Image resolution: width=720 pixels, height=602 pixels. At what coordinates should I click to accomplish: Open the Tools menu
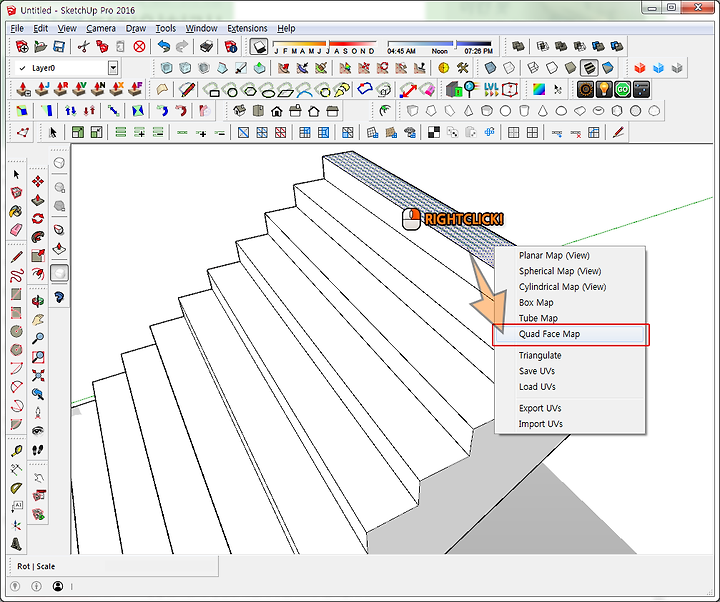coord(165,28)
